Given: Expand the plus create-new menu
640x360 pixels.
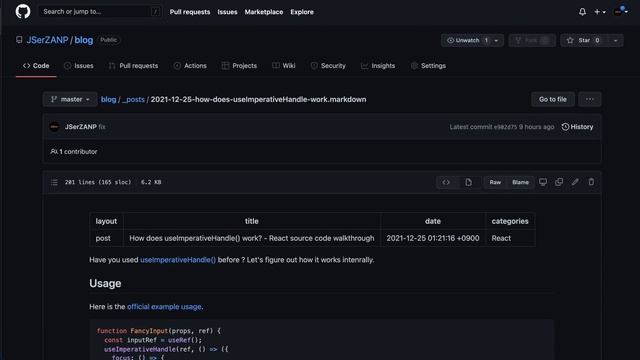Looking at the screenshot, I should click(600, 12).
